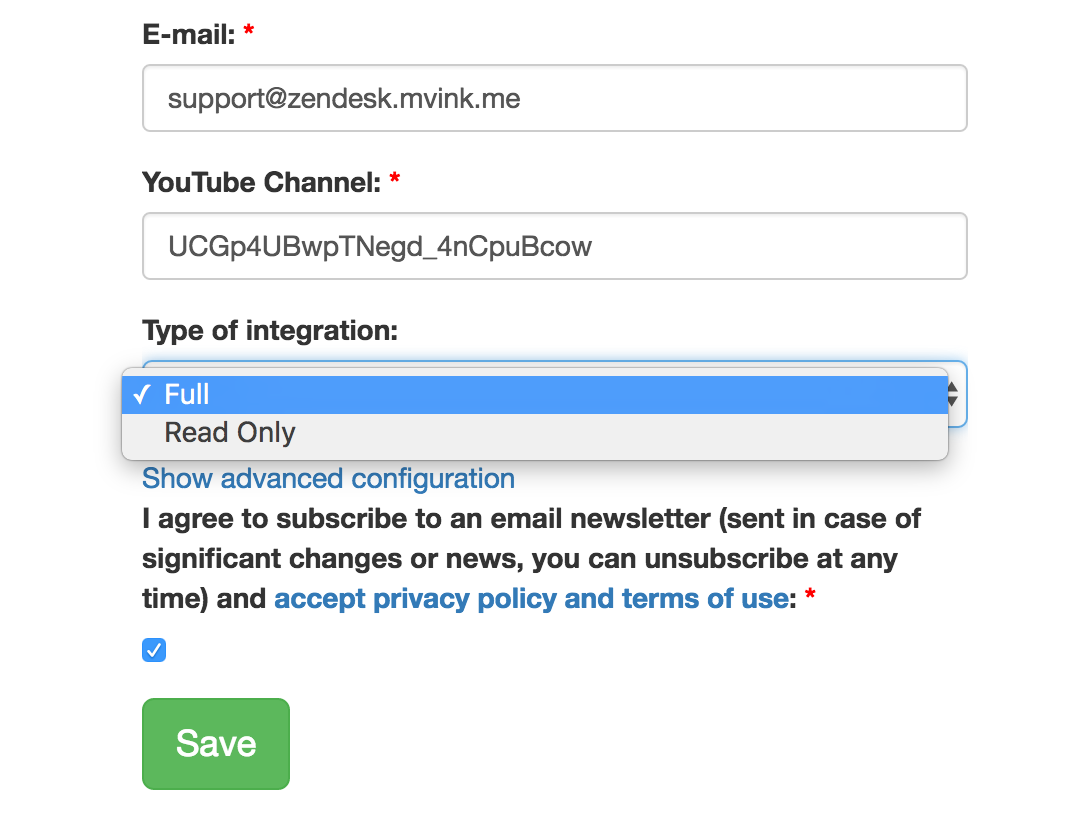The width and height of the screenshot is (1082, 840).
Task: Click the up arrow on integration select
Action: click(x=953, y=385)
